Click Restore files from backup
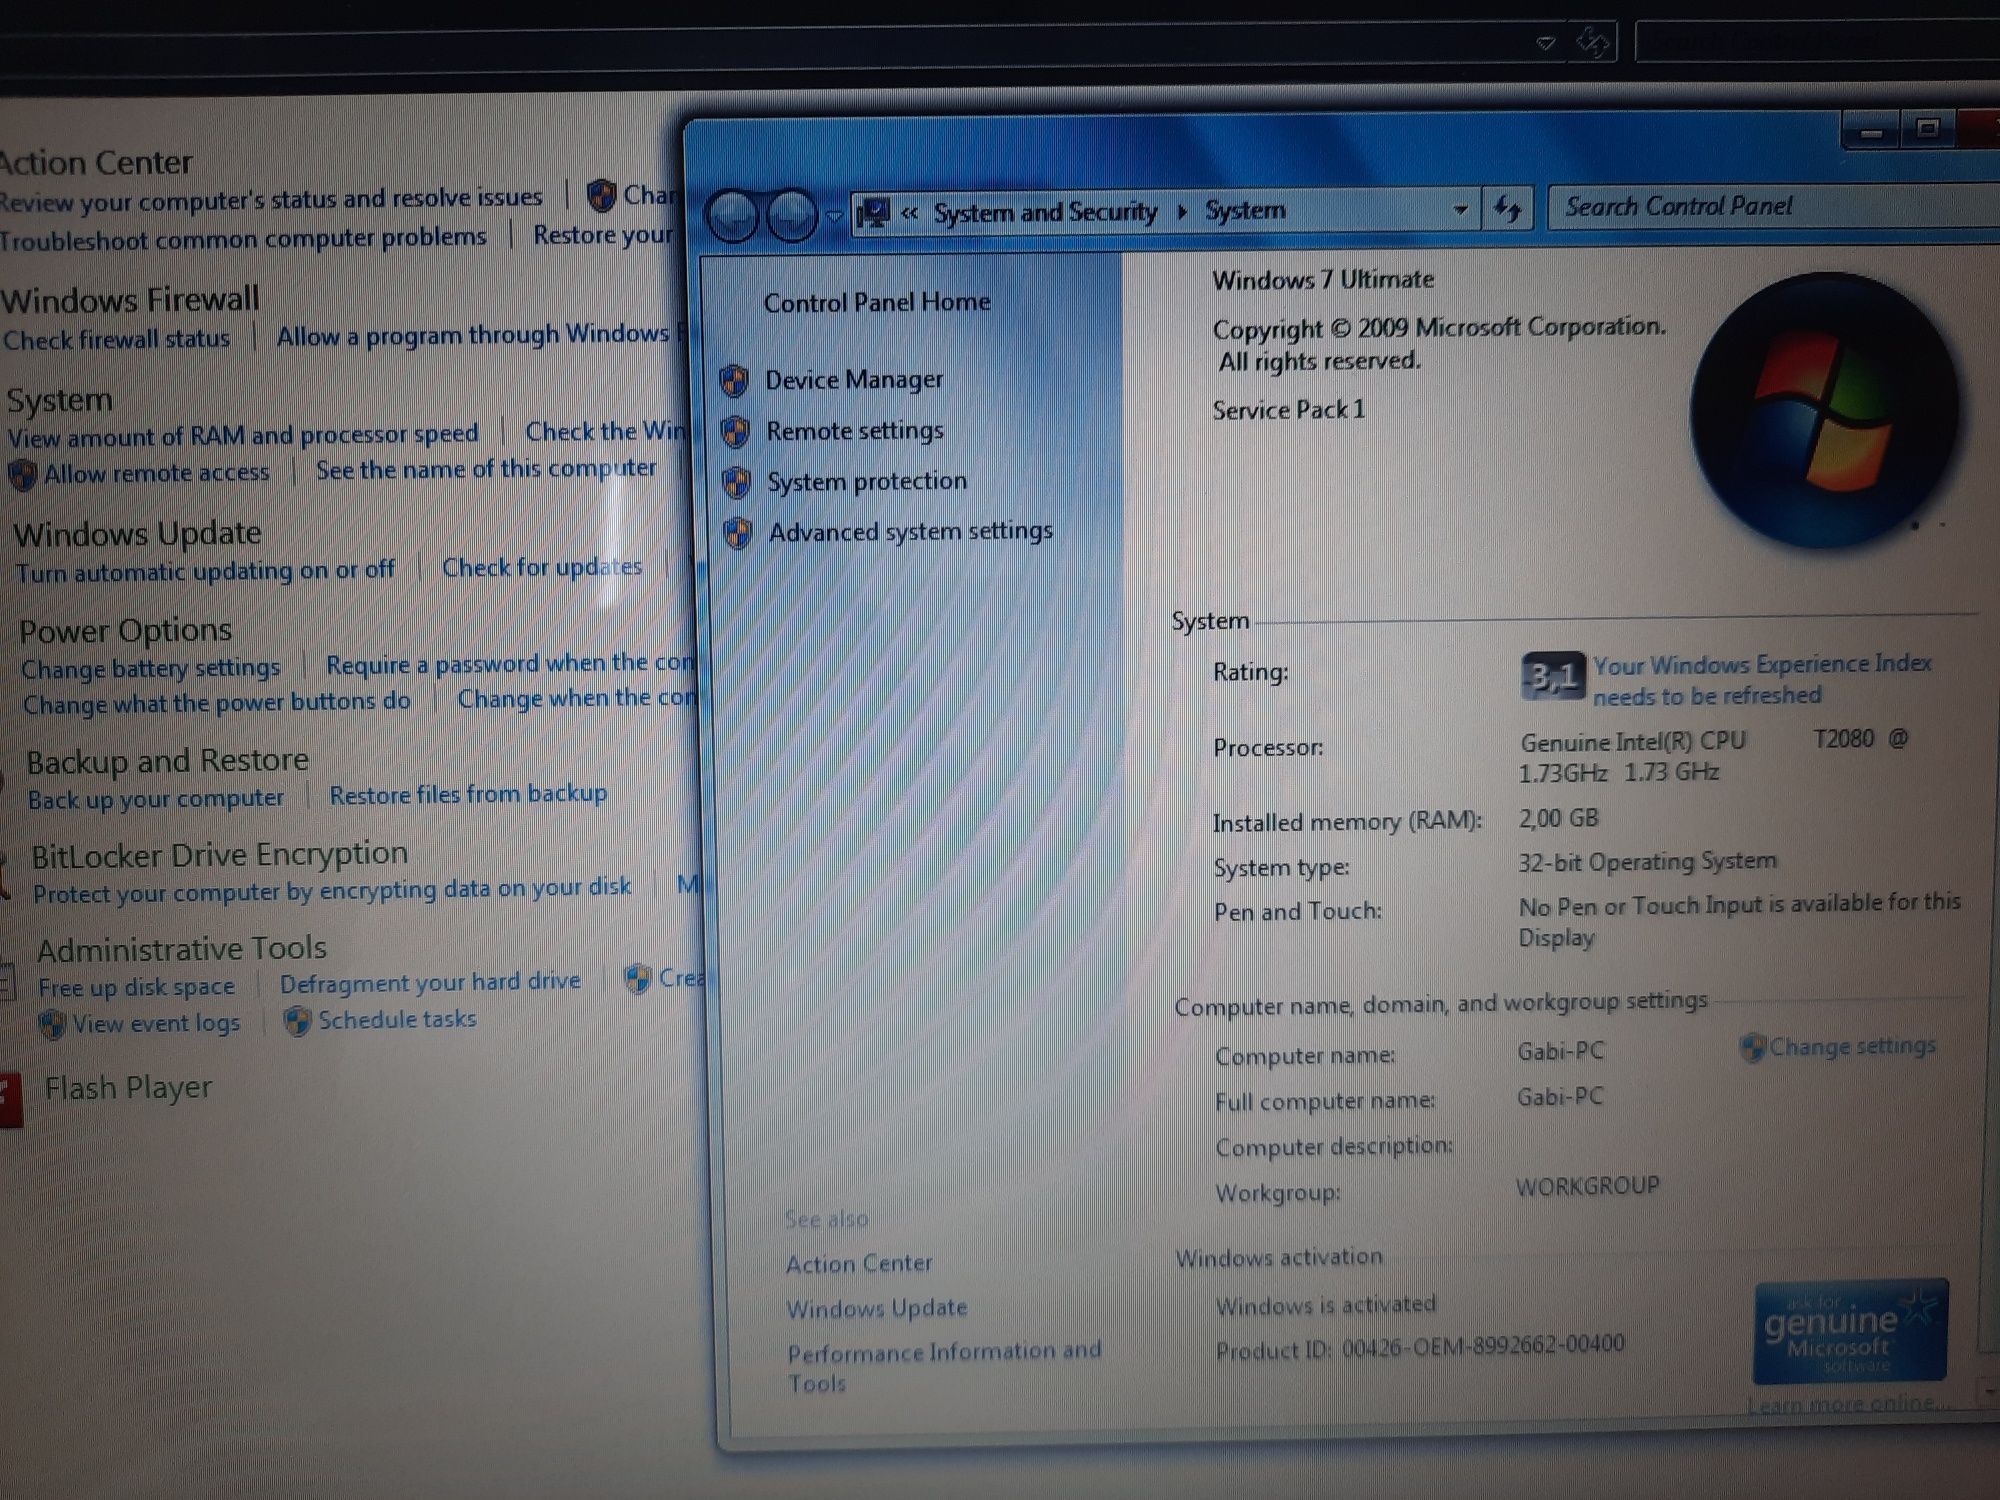The image size is (2000, 1500). pos(468,795)
